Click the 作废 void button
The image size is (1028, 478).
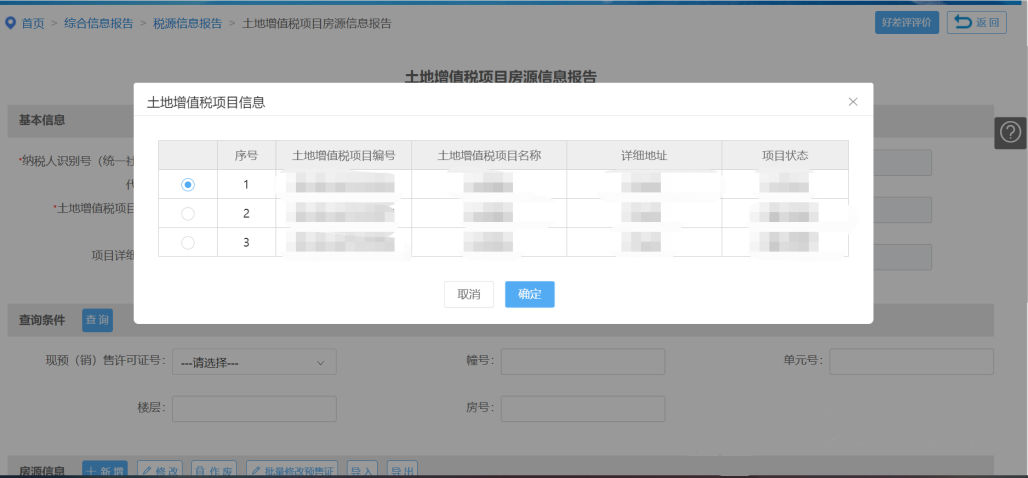click(x=215, y=470)
